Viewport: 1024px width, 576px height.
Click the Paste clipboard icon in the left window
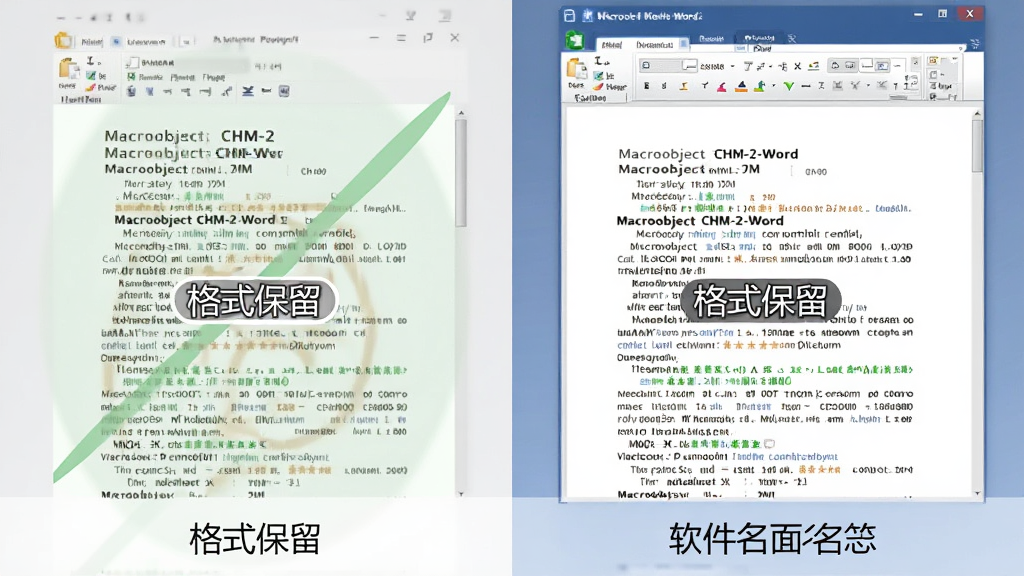(x=69, y=69)
